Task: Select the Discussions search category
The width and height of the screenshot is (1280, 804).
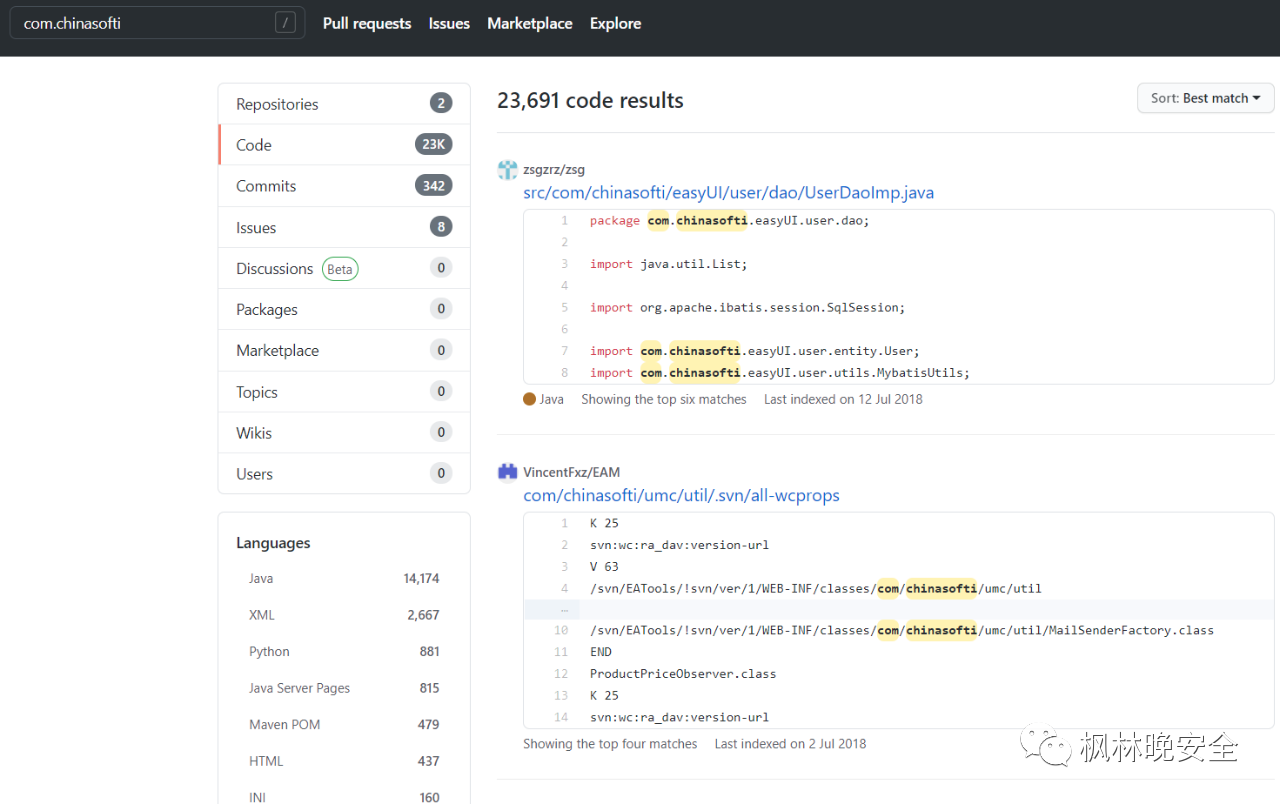Action: click(344, 268)
